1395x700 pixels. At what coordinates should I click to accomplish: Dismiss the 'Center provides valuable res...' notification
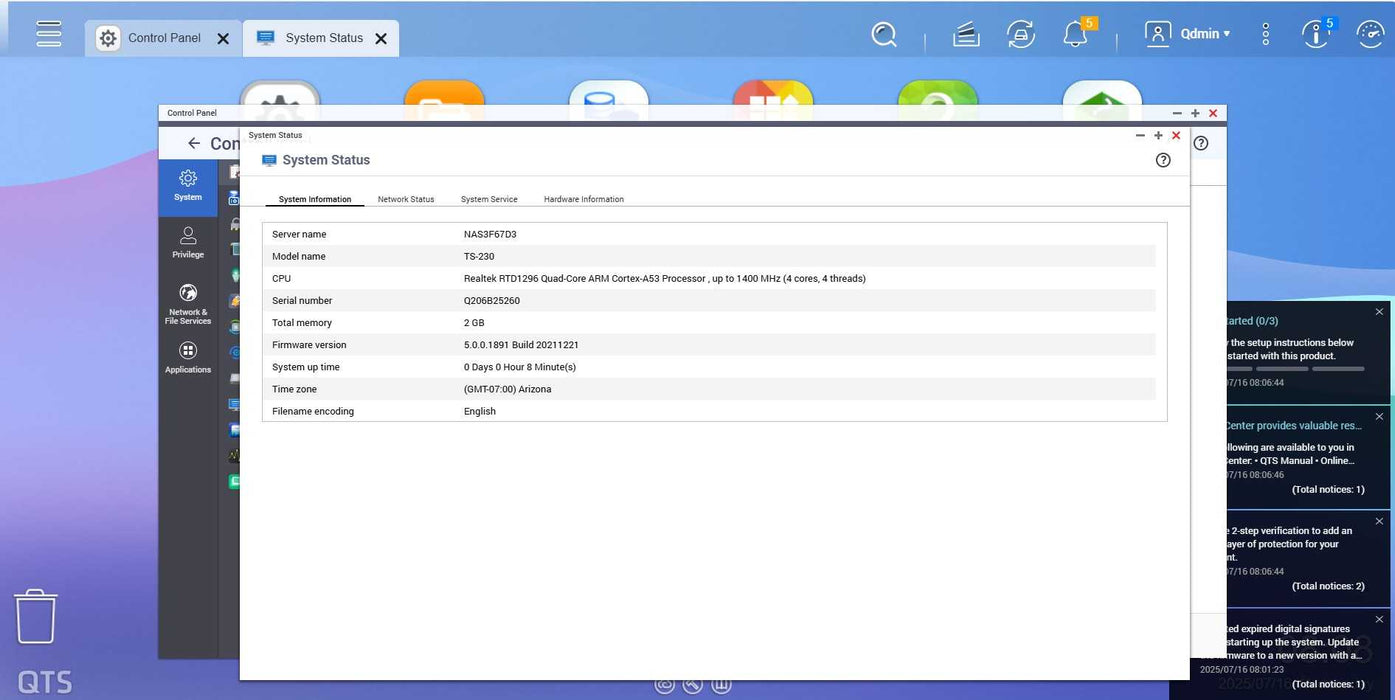point(1379,416)
